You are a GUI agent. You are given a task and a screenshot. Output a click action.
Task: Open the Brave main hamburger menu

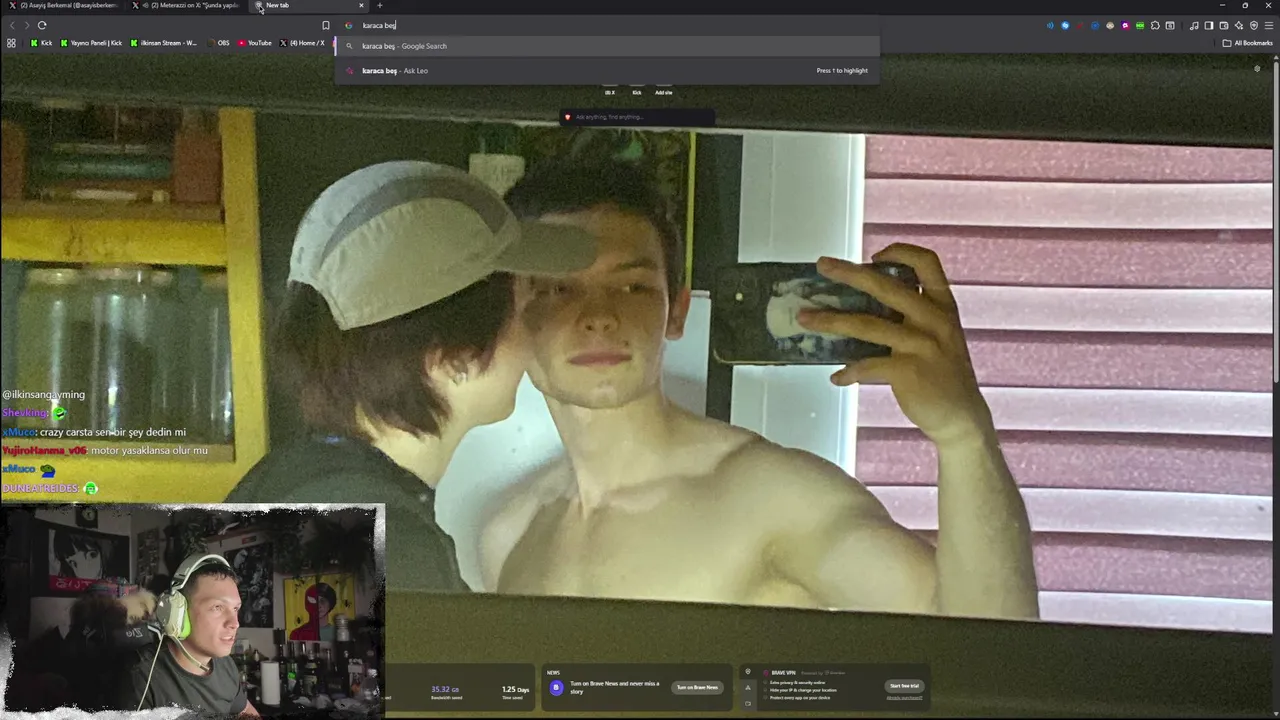(1269, 25)
